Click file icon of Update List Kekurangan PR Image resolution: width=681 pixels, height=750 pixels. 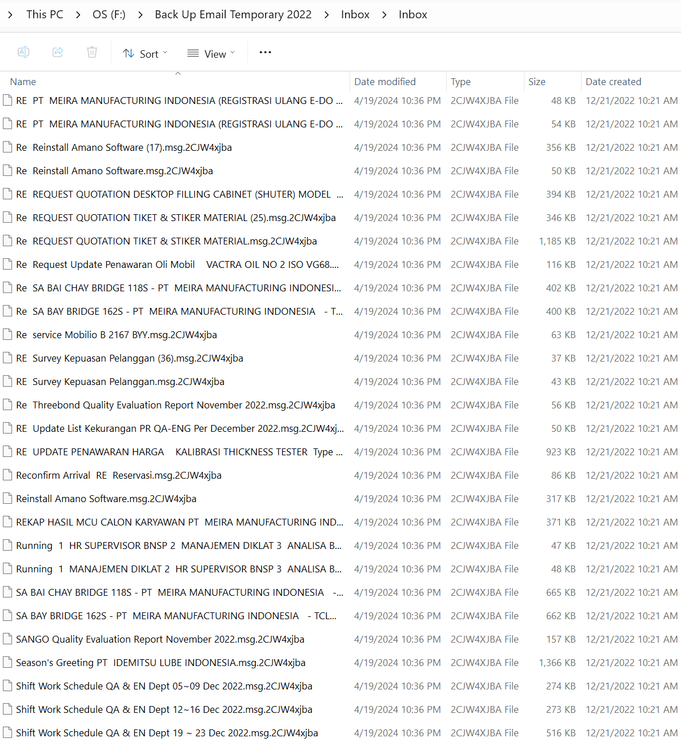pyautogui.click(x=7, y=429)
